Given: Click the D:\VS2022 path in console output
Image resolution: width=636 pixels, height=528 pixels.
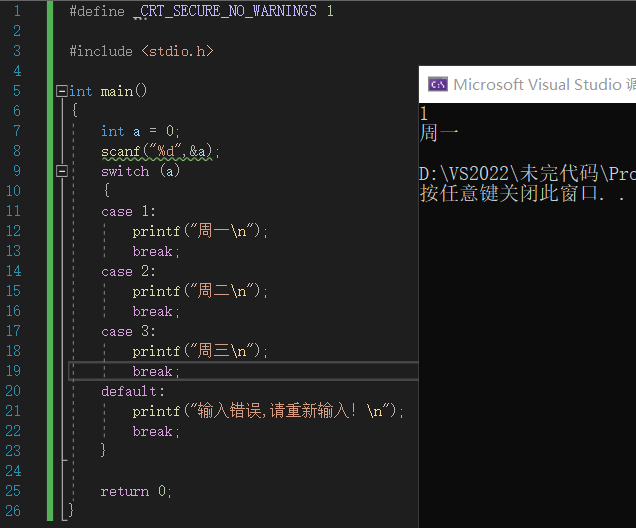Looking at the screenshot, I should (x=527, y=174).
